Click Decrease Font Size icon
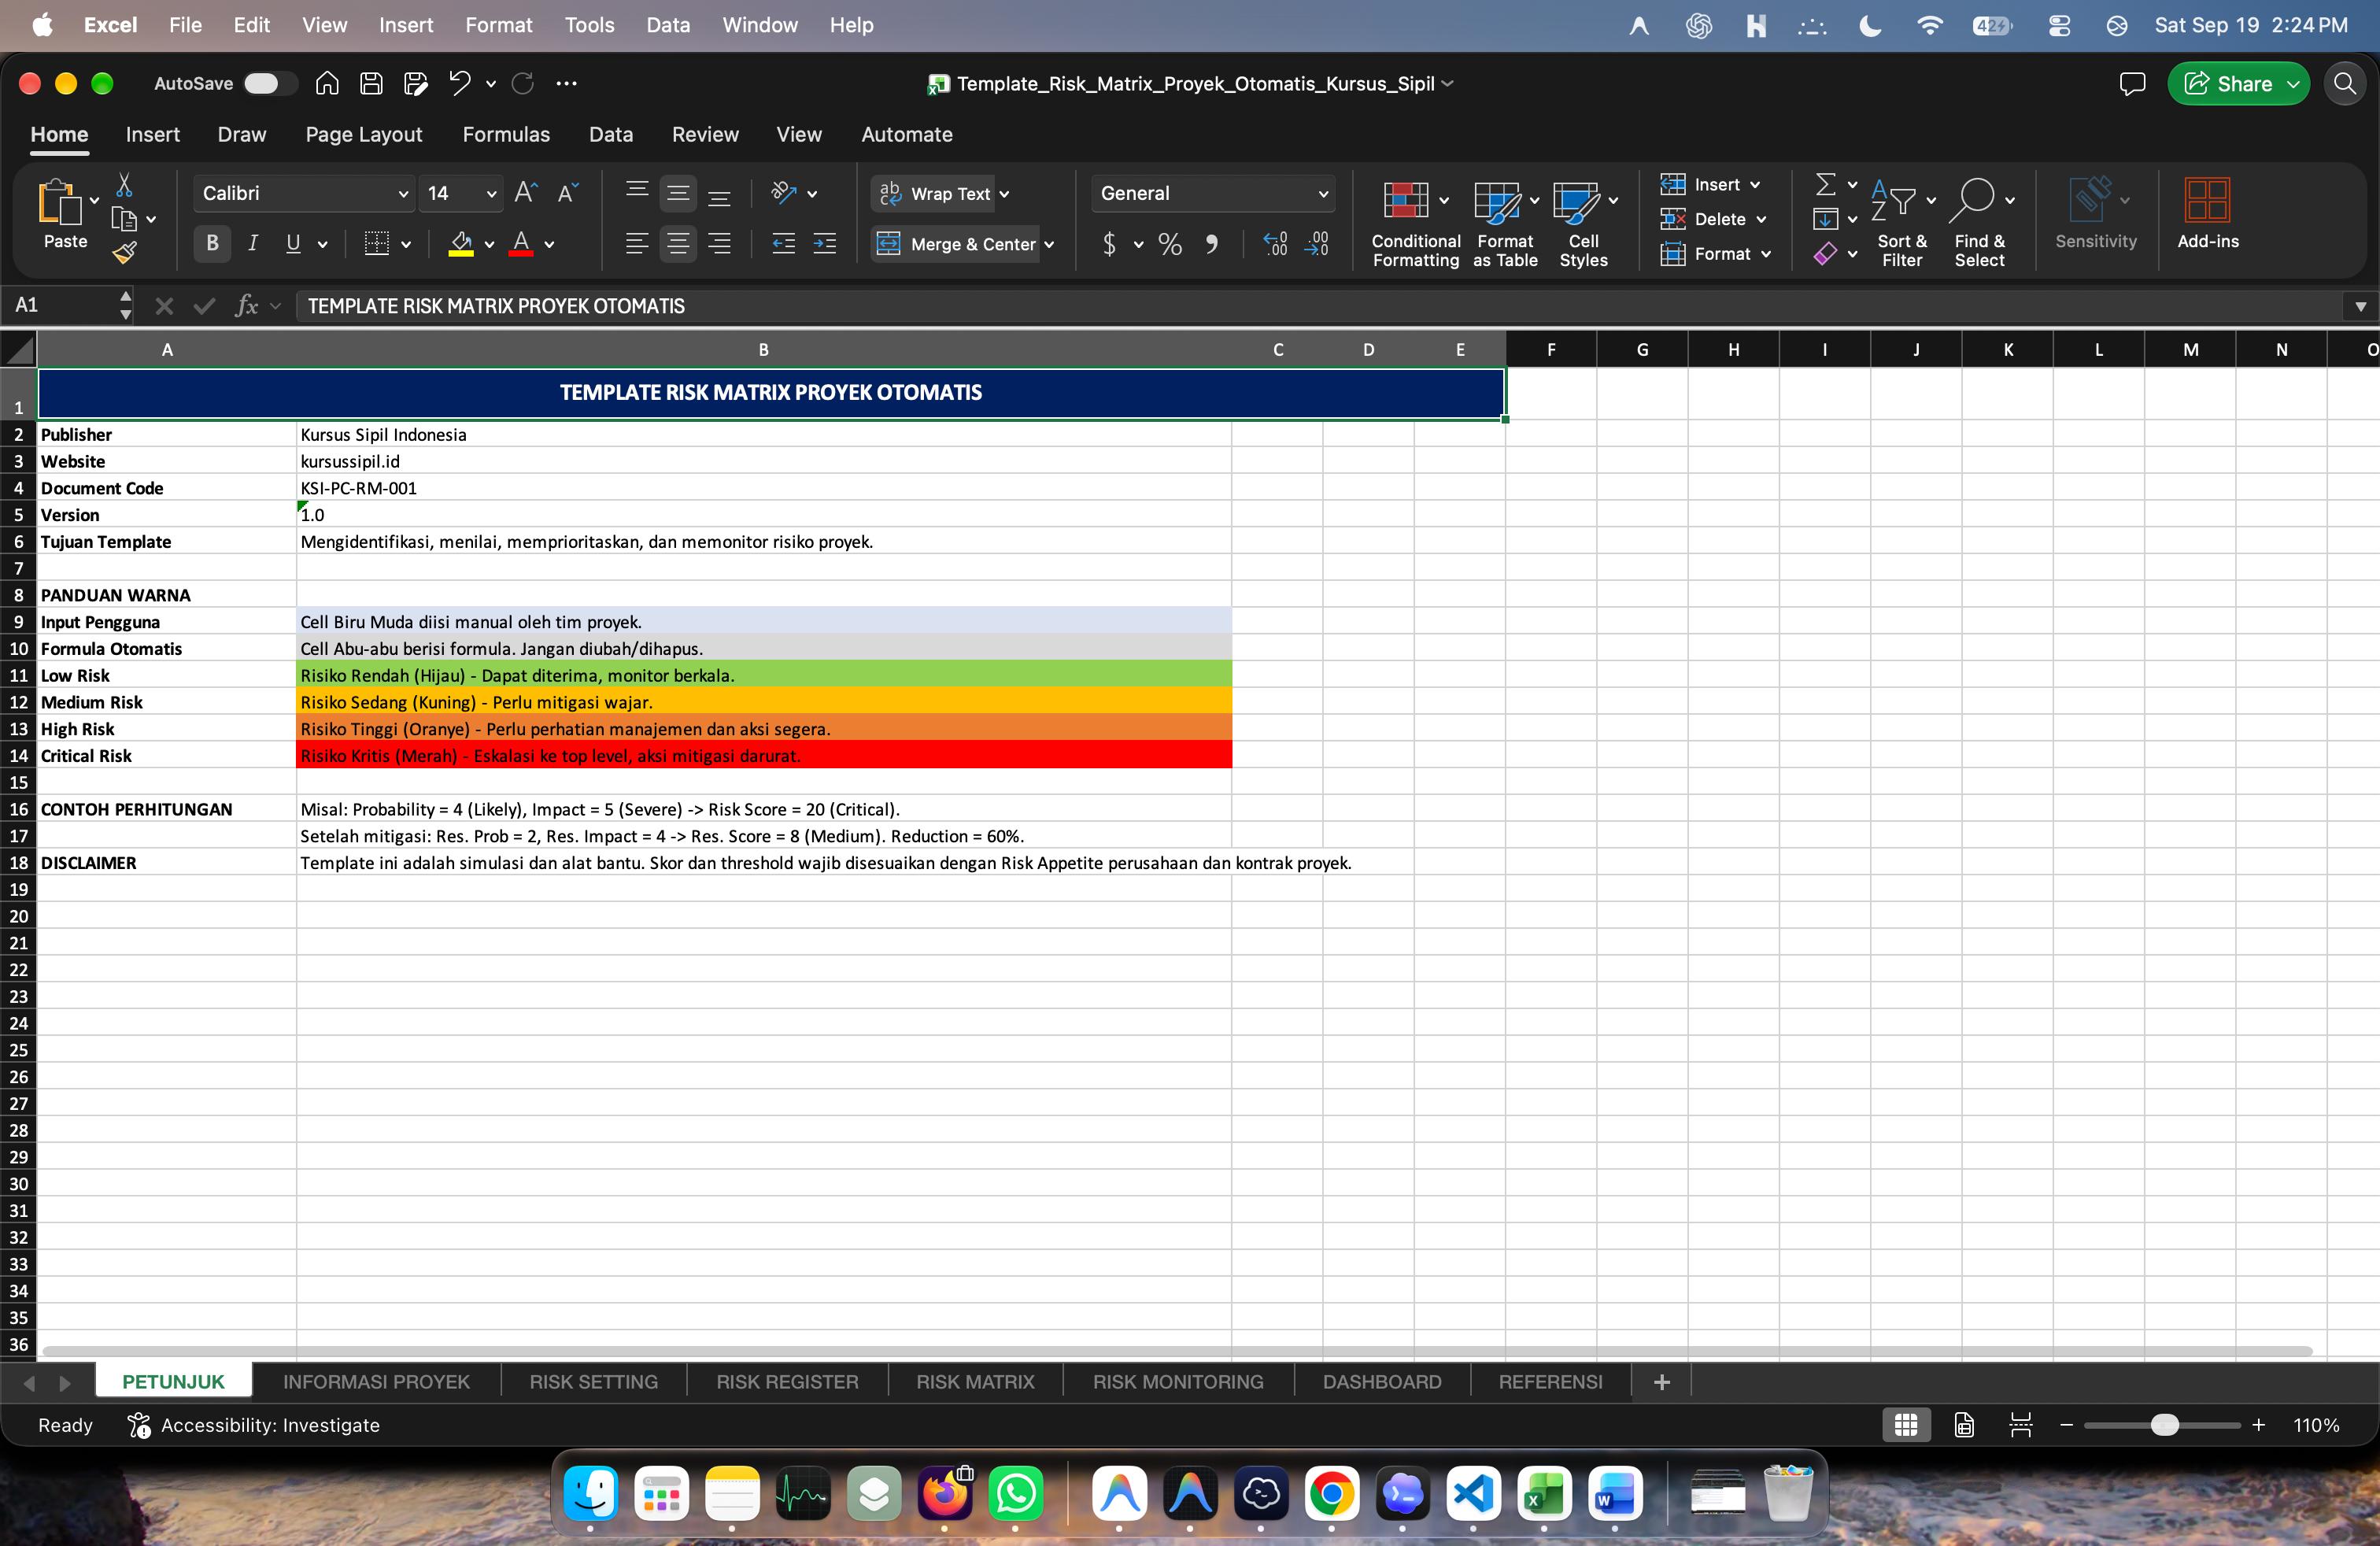 click(x=568, y=193)
